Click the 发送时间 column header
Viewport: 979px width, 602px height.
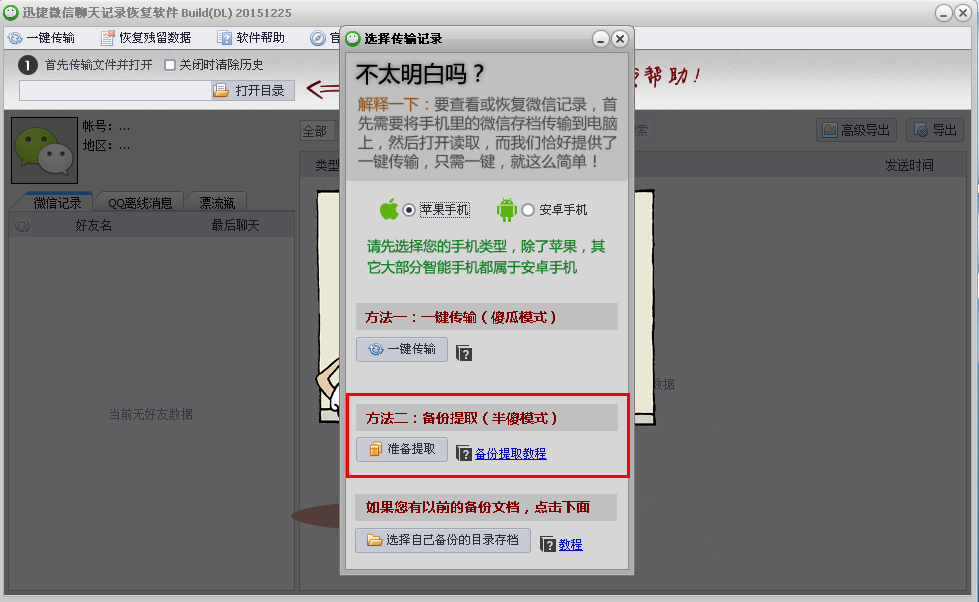click(909, 165)
